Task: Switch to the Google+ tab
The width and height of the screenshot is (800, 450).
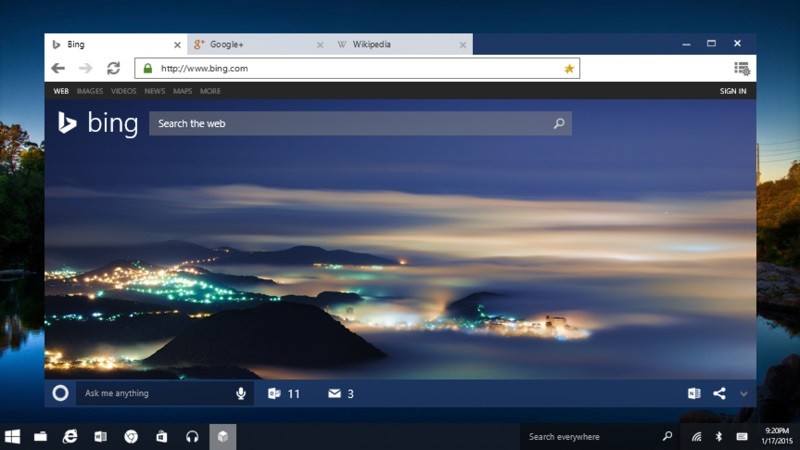Action: (250, 44)
